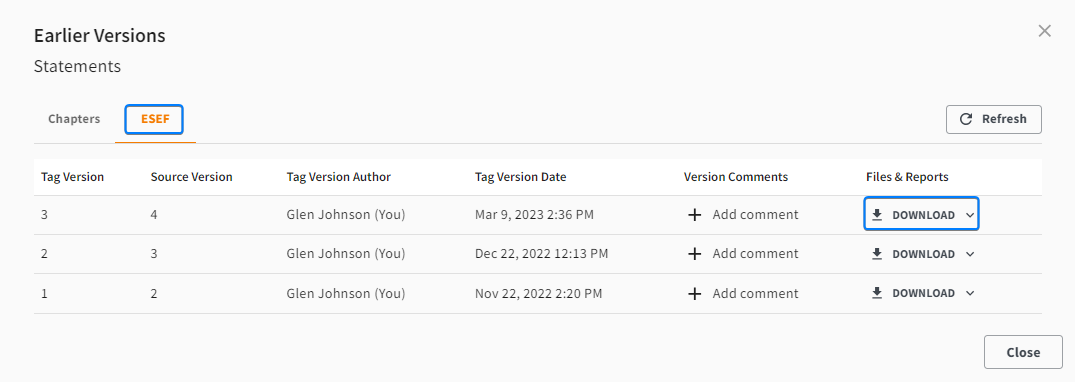Screen dimensions: 1075x382
Task: Click the Files & Reports column header
Action: coord(907,177)
